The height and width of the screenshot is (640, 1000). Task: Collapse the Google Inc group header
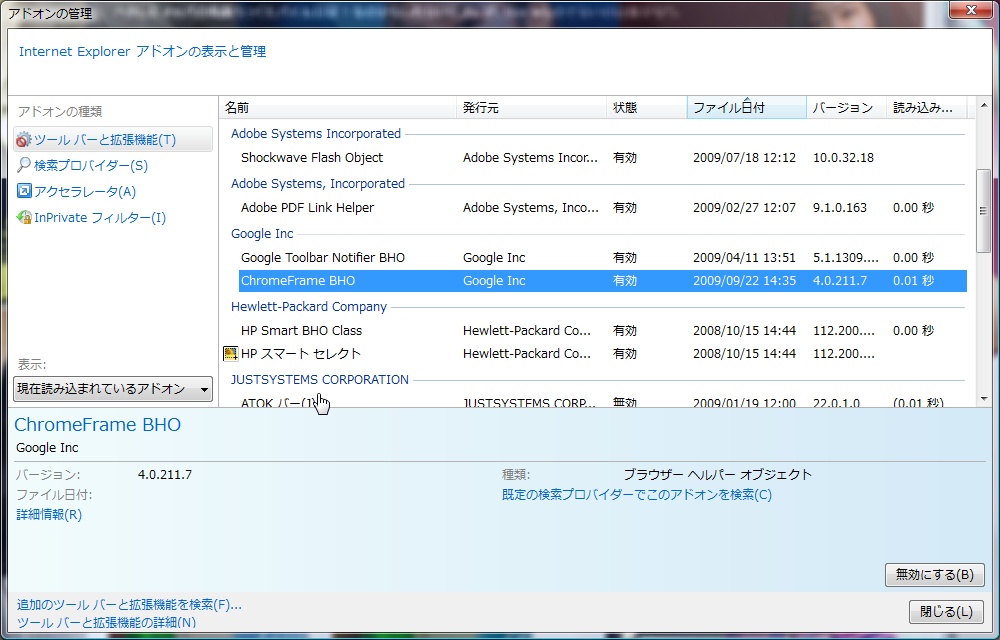[x=262, y=233]
